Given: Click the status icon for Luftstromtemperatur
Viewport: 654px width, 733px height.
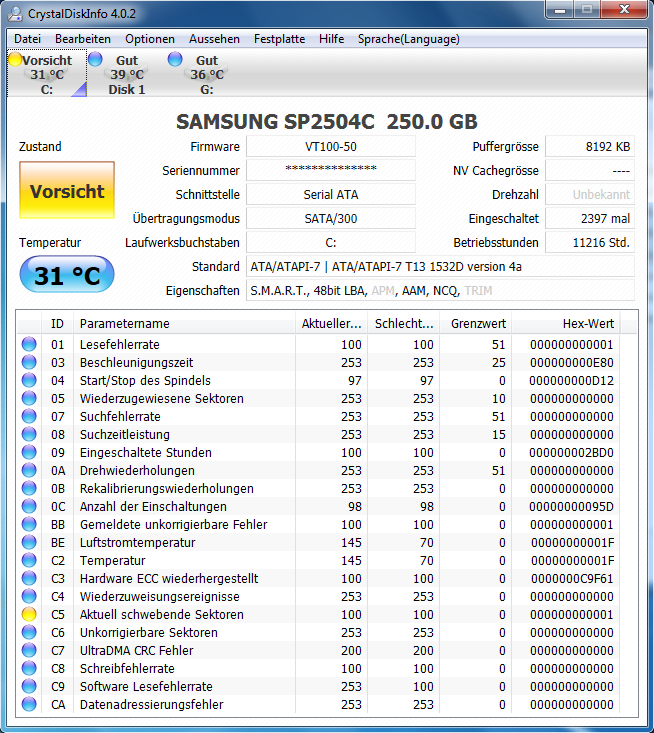Looking at the screenshot, I should coord(29,542).
